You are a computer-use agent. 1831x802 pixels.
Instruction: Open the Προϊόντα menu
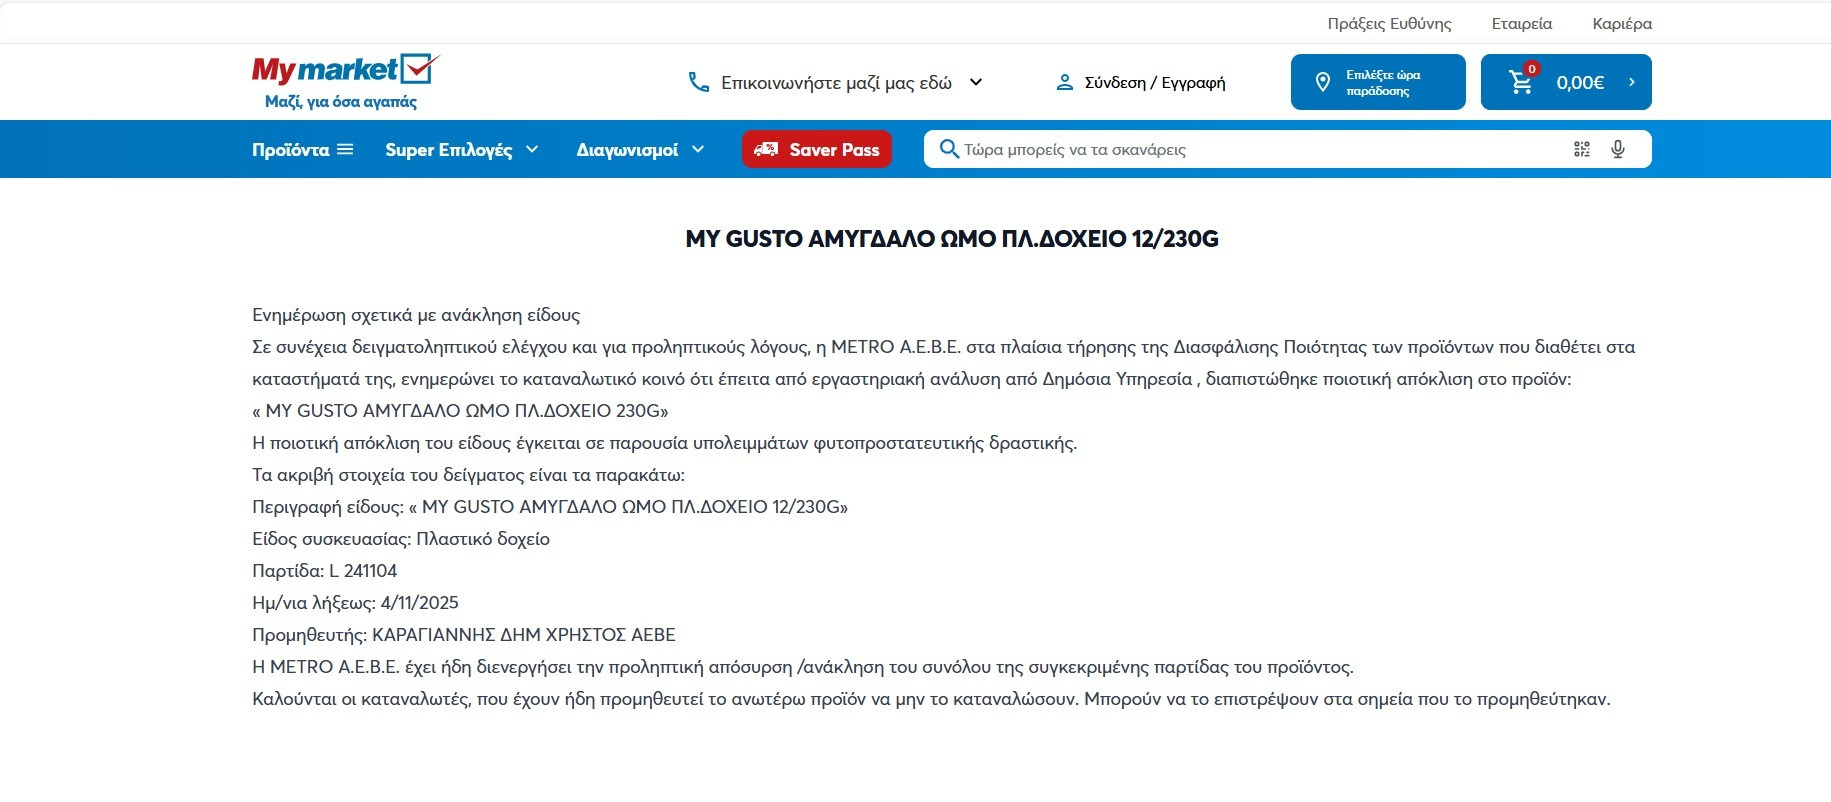(x=303, y=149)
